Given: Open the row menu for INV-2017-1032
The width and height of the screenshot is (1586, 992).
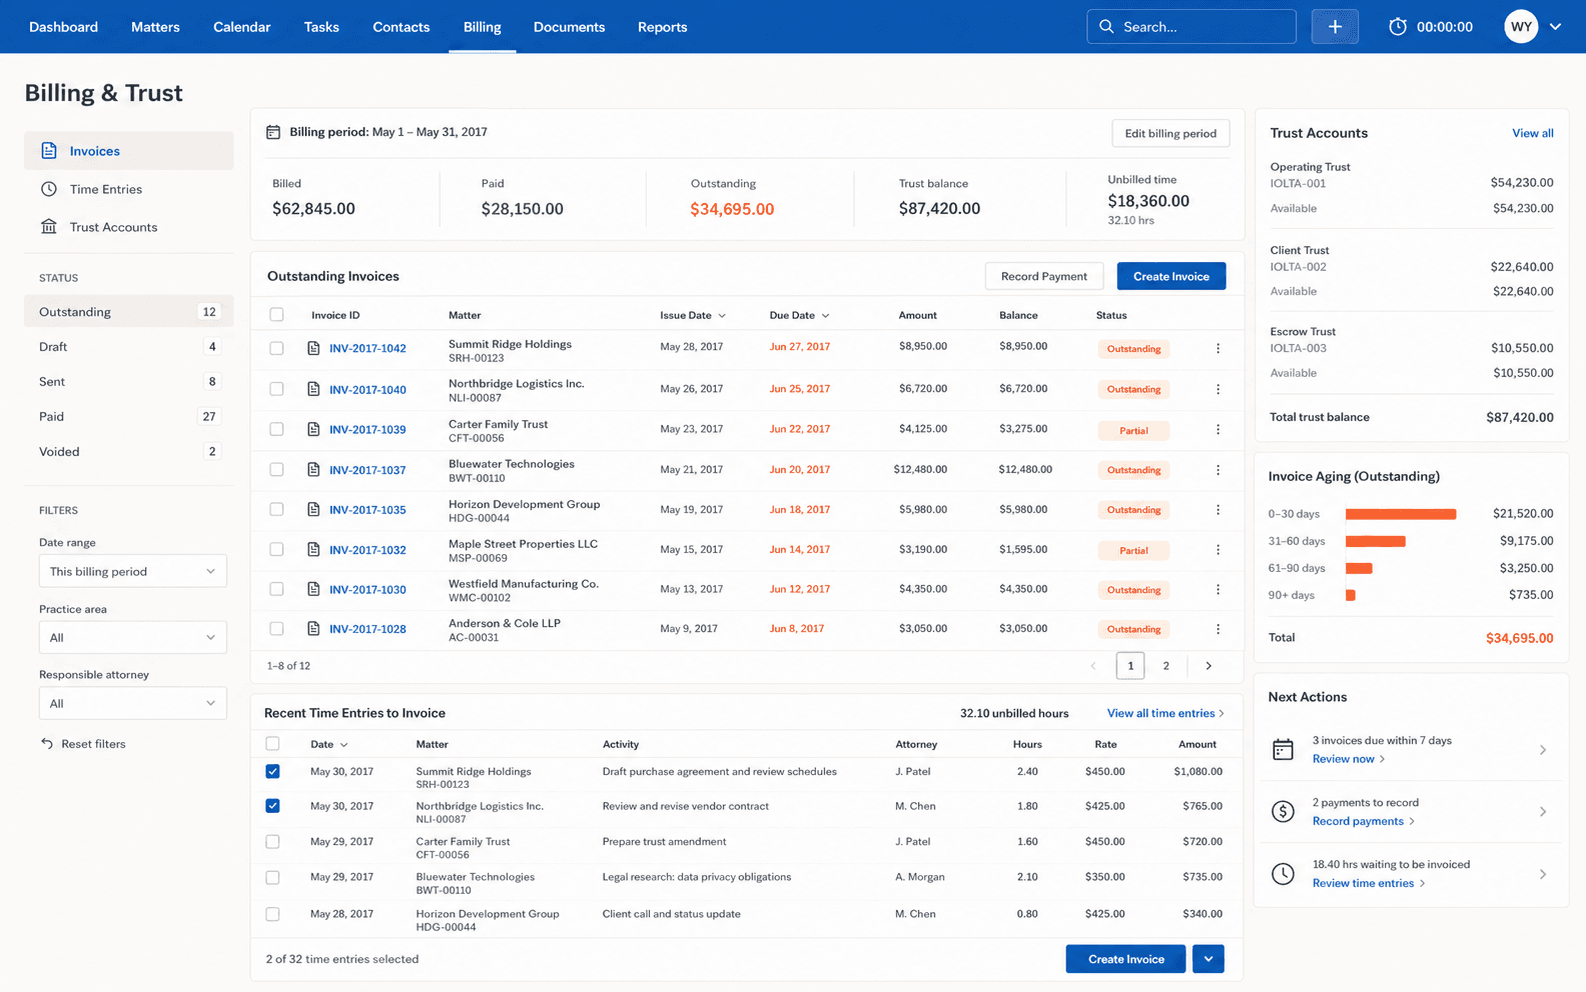Looking at the screenshot, I should click(1217, 550).
